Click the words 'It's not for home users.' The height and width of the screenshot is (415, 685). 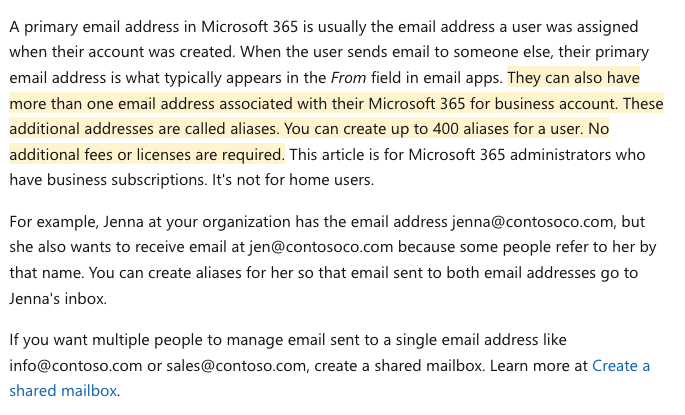pos(293,180)
